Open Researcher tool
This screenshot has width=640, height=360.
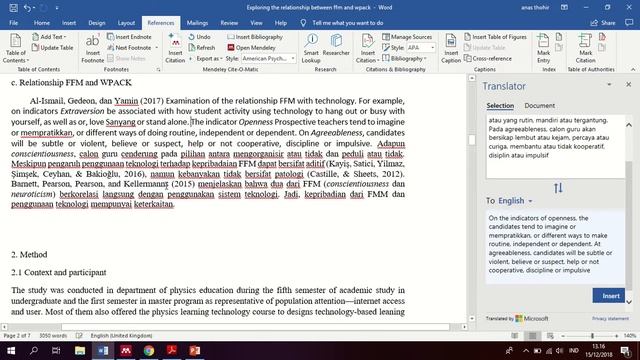tap(336, 45)
